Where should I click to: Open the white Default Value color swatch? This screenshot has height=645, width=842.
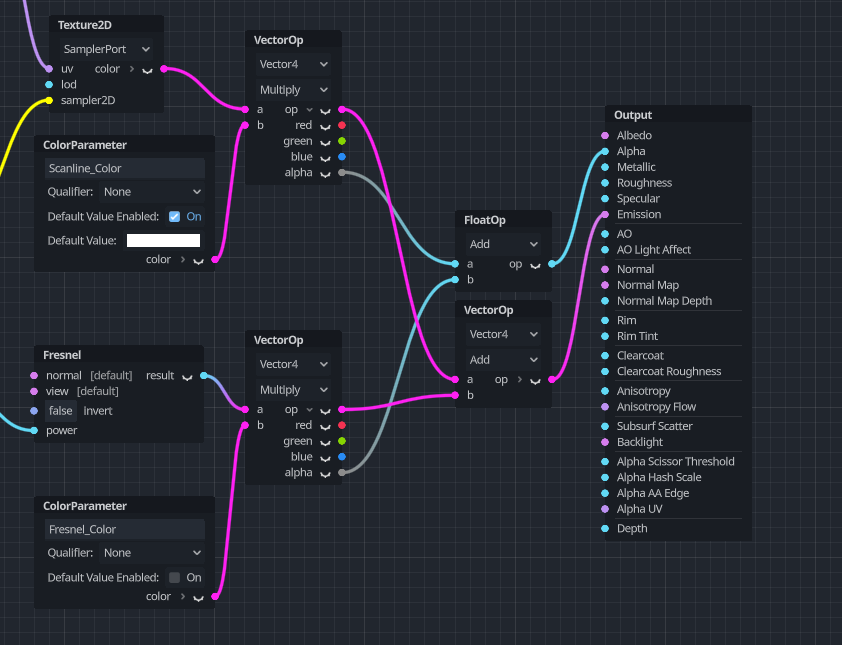(x=163, y=241)
